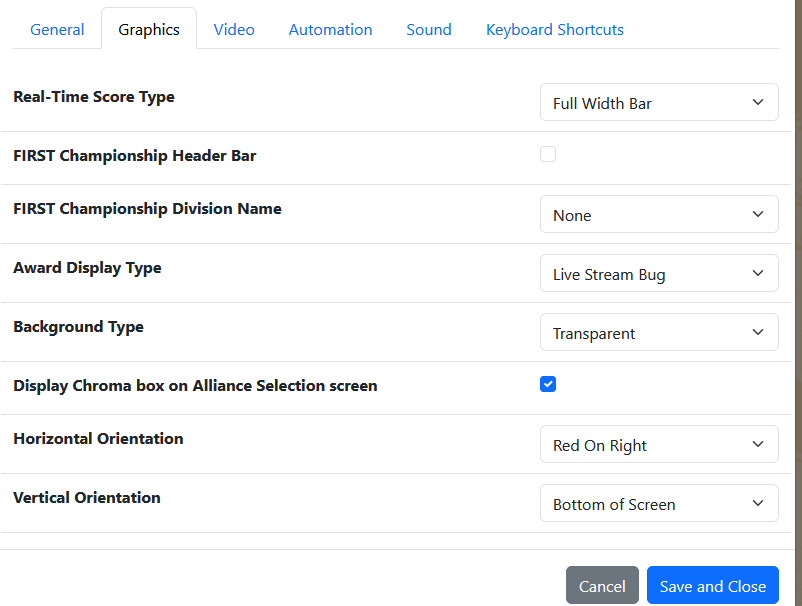Enable the FIRST Championship Header Bar checkbox
The height and width of the screenshot is (606, 802).
coord(548,154)
